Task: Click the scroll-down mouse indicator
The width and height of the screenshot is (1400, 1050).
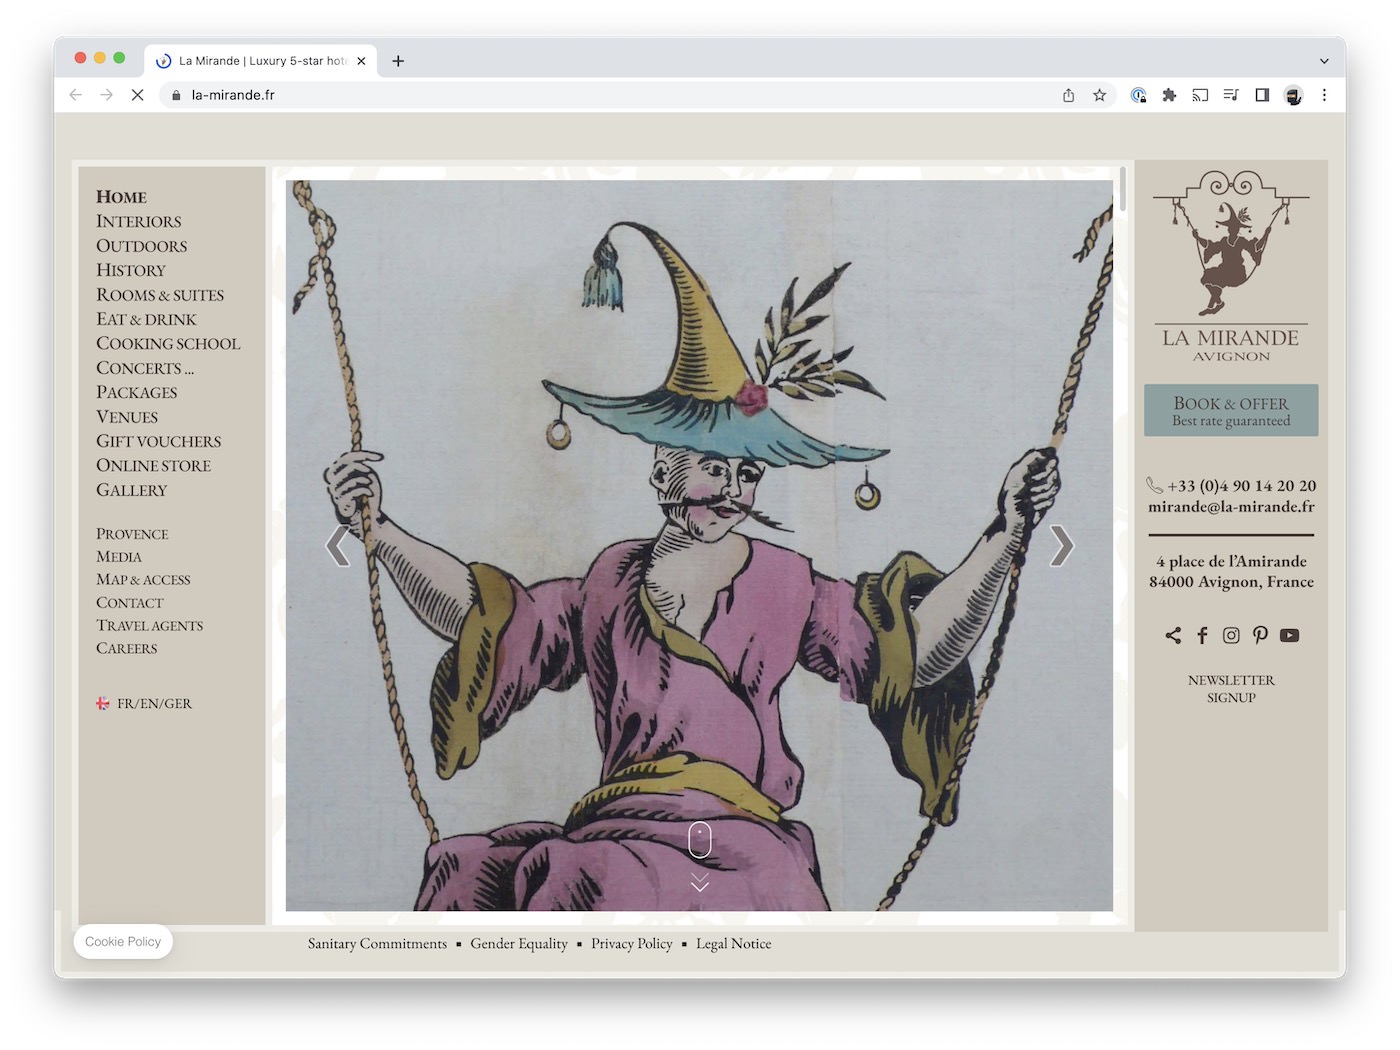Action: click(x=700, y=841)
